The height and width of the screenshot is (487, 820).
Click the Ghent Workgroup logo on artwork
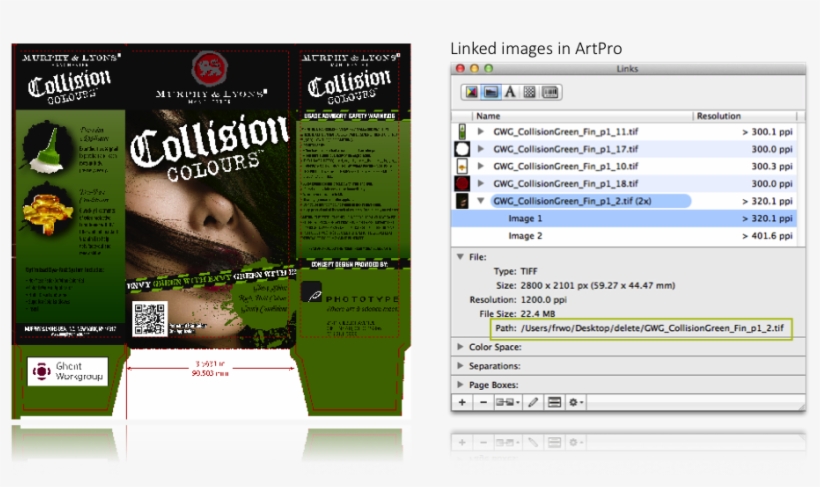click(68, 371)
